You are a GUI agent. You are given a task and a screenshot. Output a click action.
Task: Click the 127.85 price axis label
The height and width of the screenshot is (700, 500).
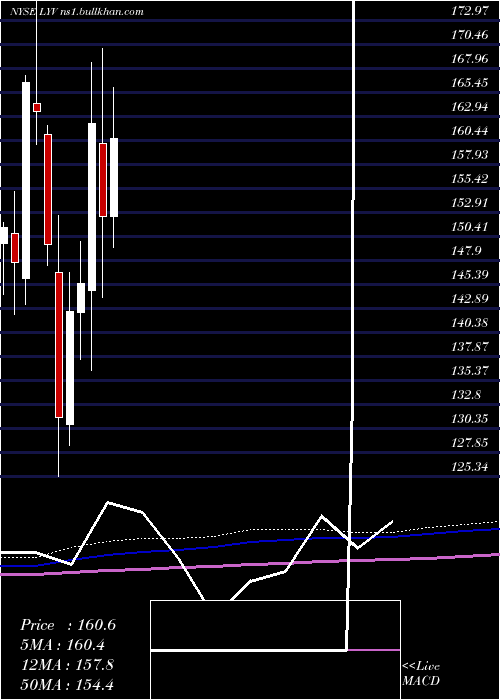pyautogui.click(x=470, y=443)
